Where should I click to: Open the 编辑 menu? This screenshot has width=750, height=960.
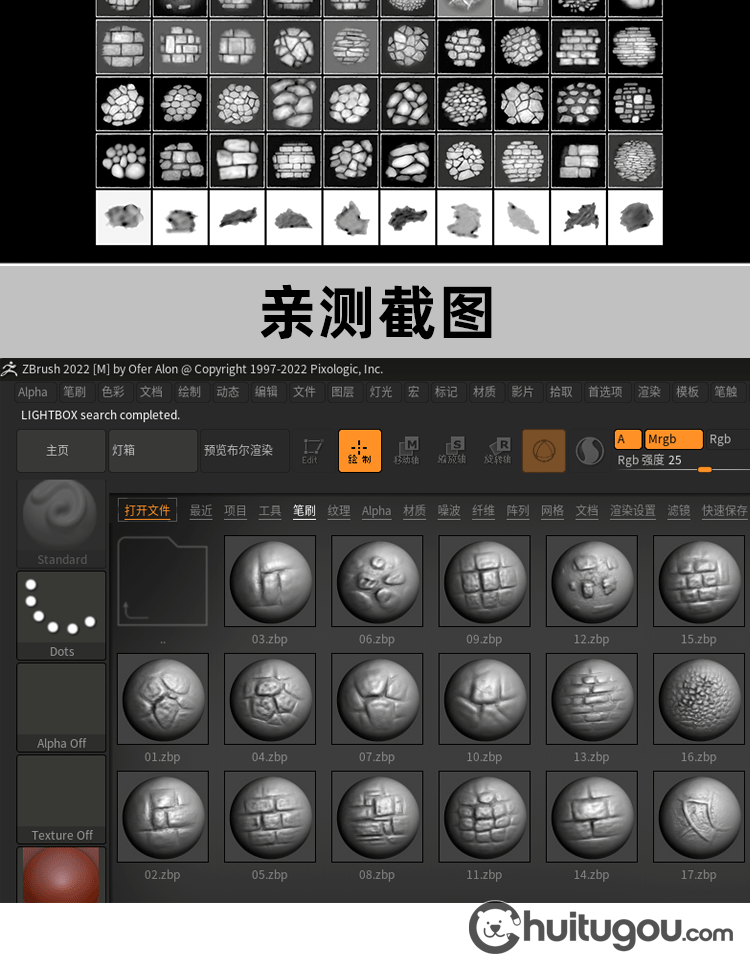point(266,392)
